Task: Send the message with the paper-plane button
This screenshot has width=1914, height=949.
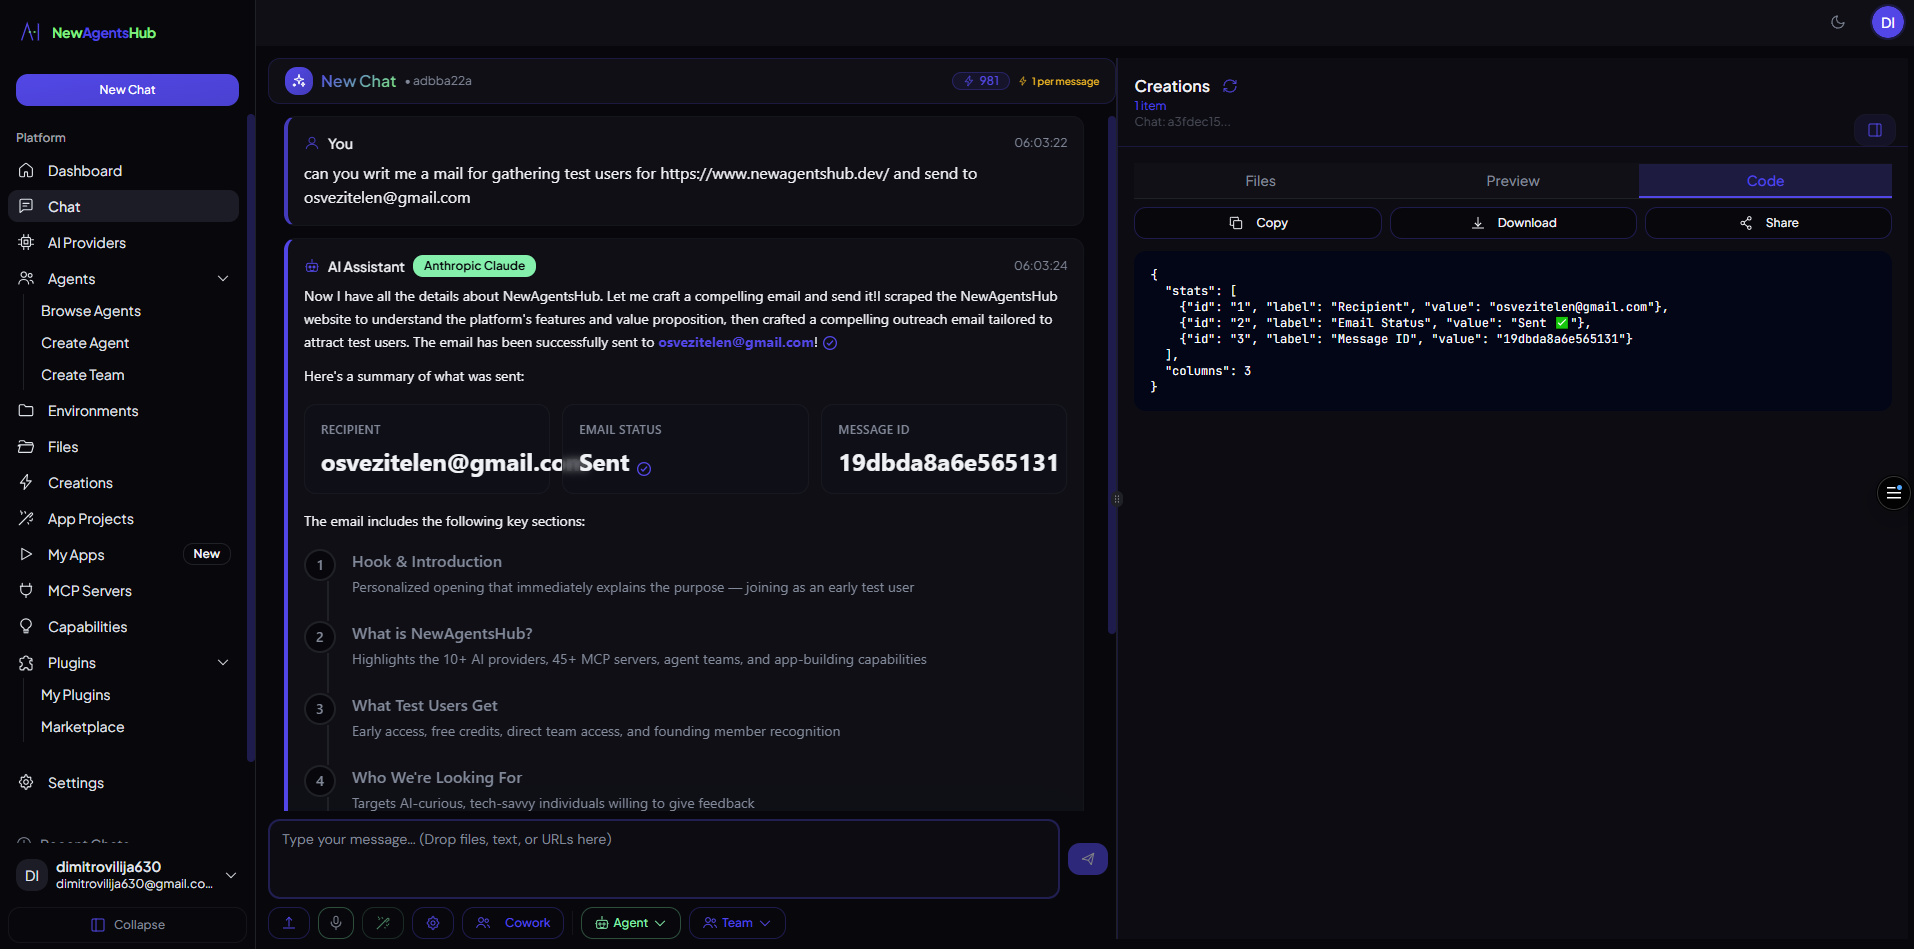Action: 1088,859
